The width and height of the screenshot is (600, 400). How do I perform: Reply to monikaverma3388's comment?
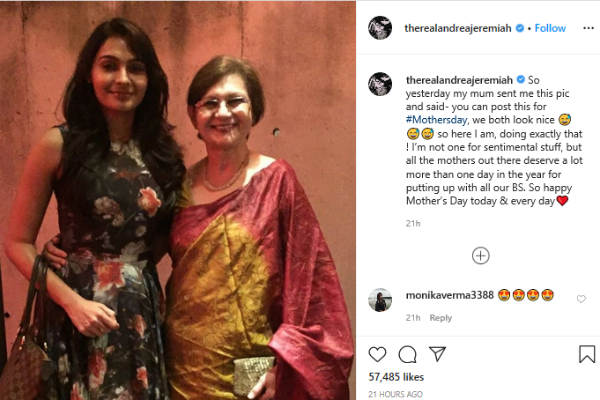point(440,317)
